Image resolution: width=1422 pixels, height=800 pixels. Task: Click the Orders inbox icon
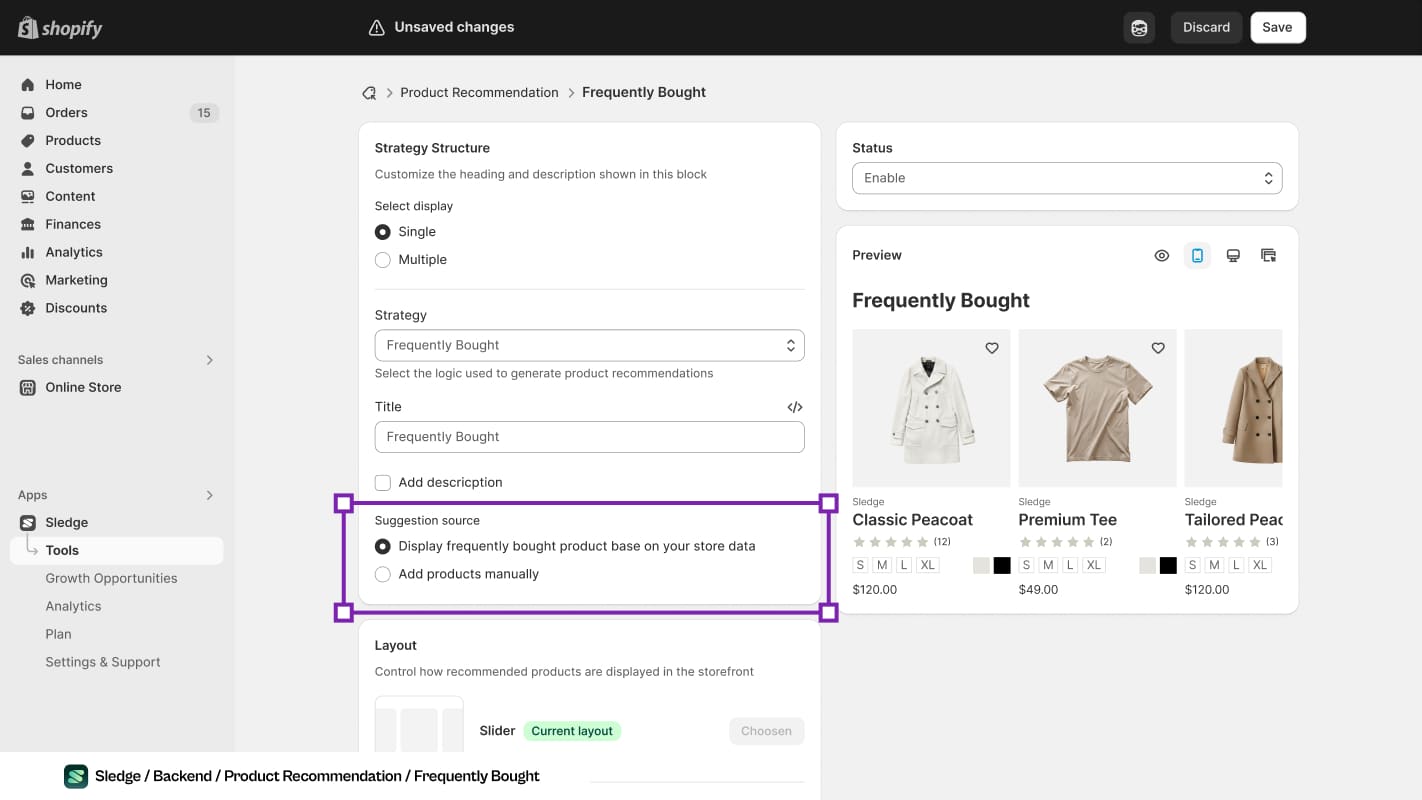click(28, 113)
